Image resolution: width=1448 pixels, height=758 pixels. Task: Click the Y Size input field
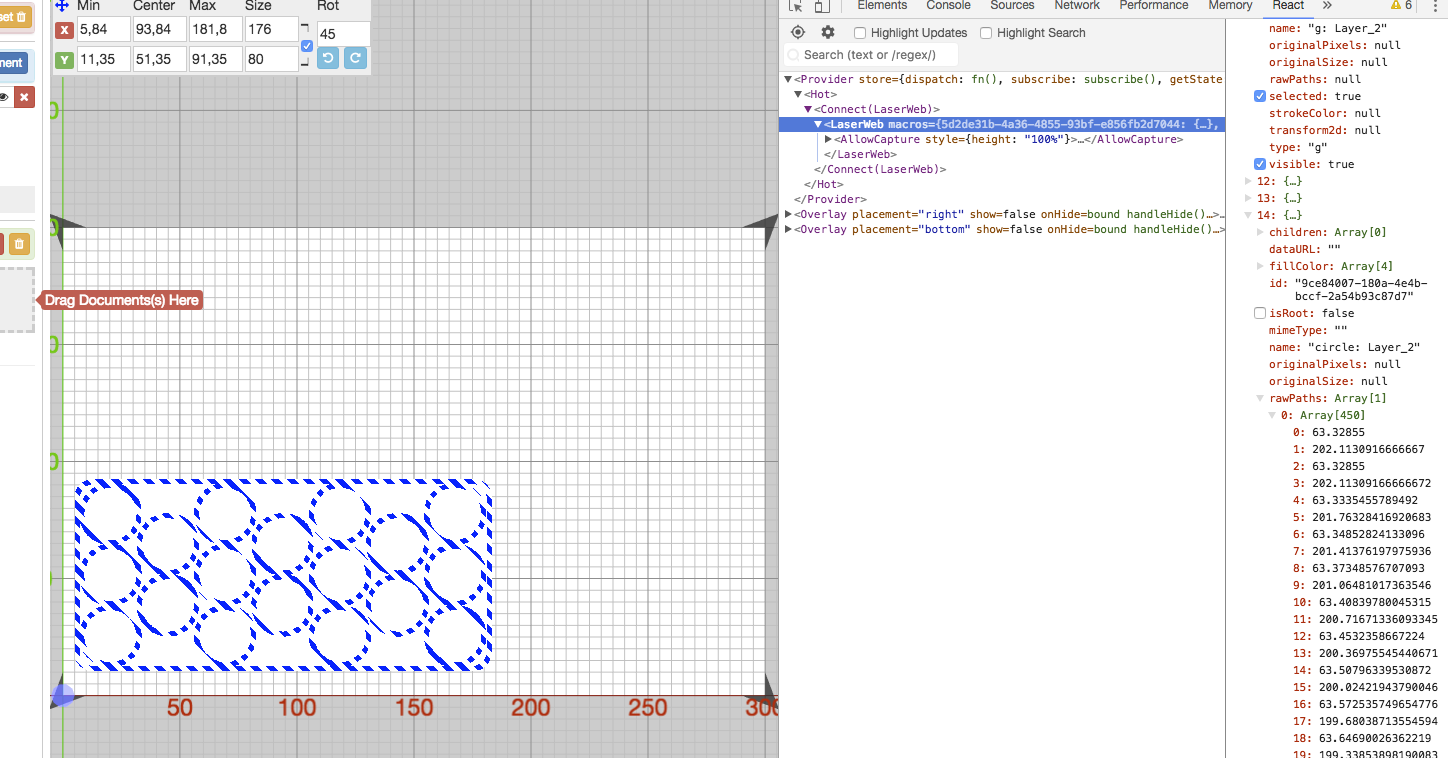[x=271, y=59]
